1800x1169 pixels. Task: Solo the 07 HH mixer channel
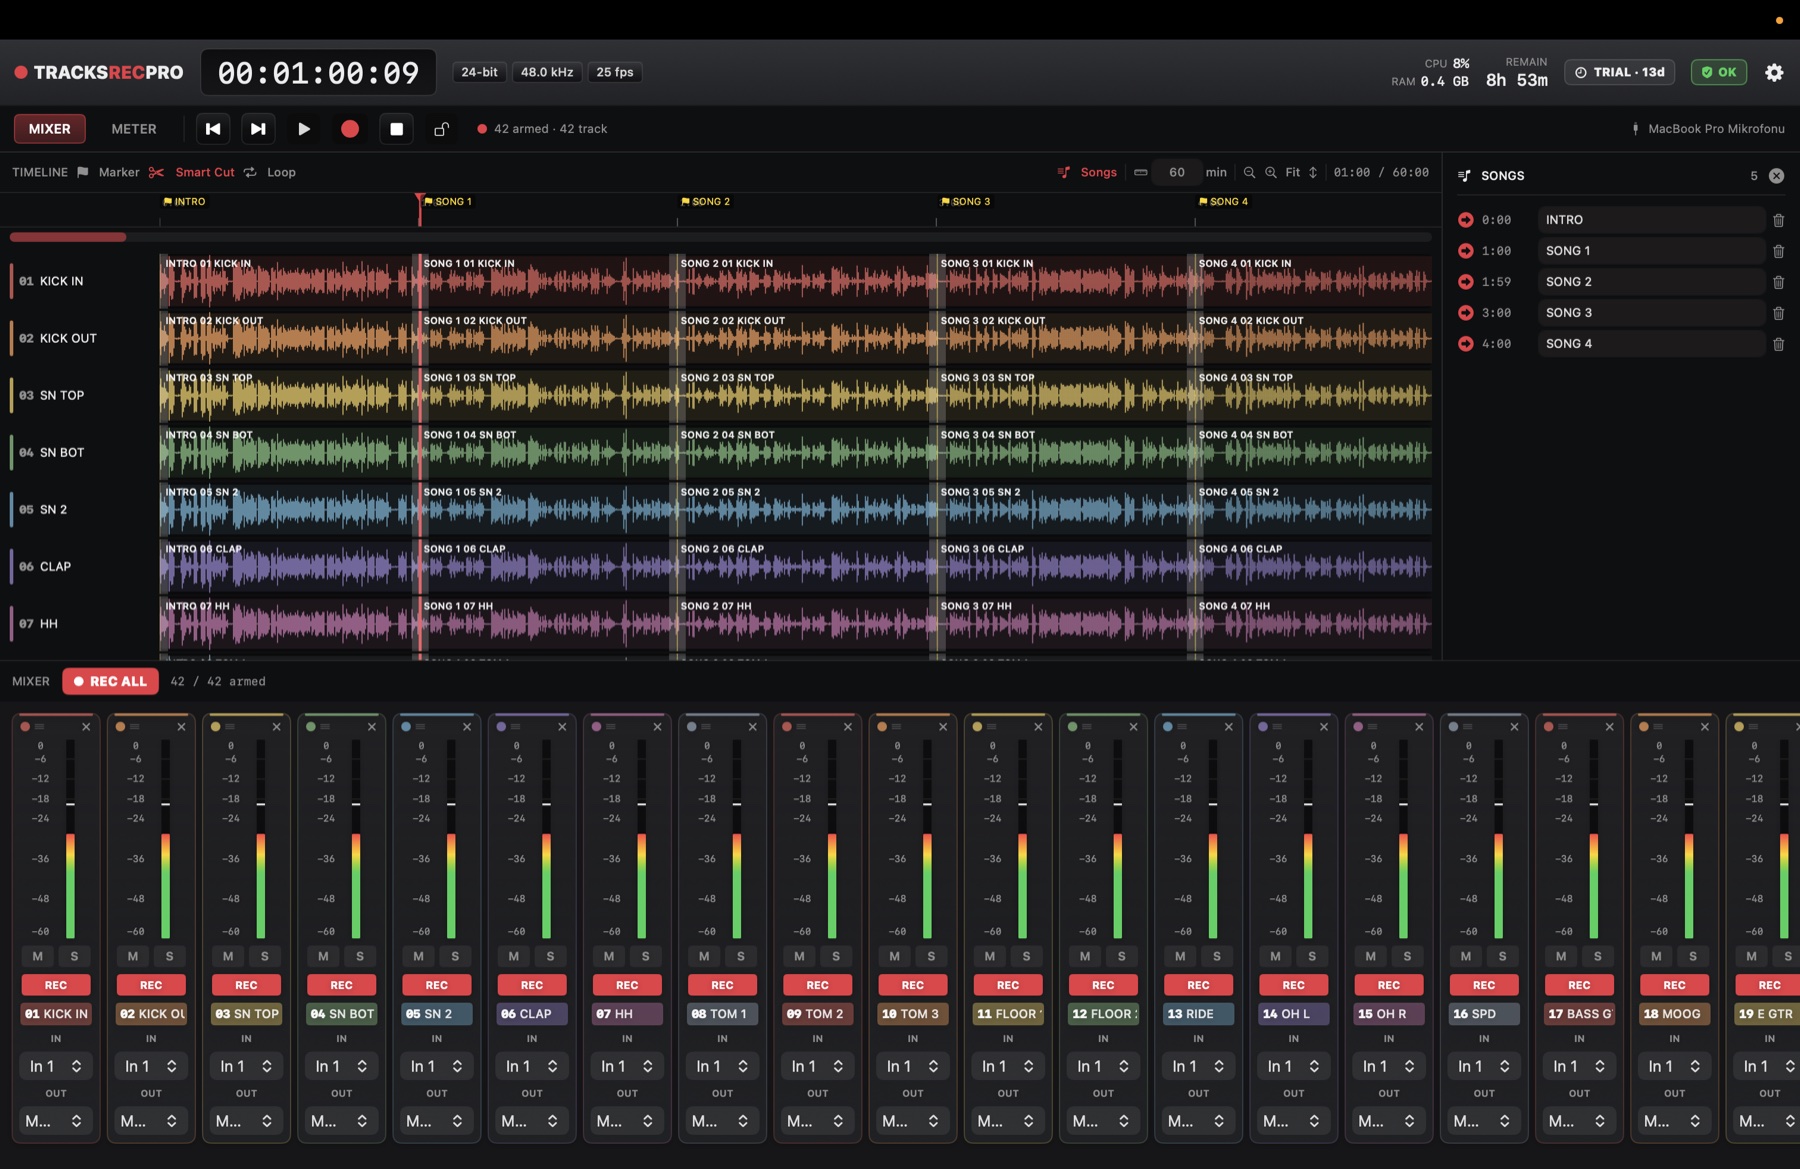646,956
